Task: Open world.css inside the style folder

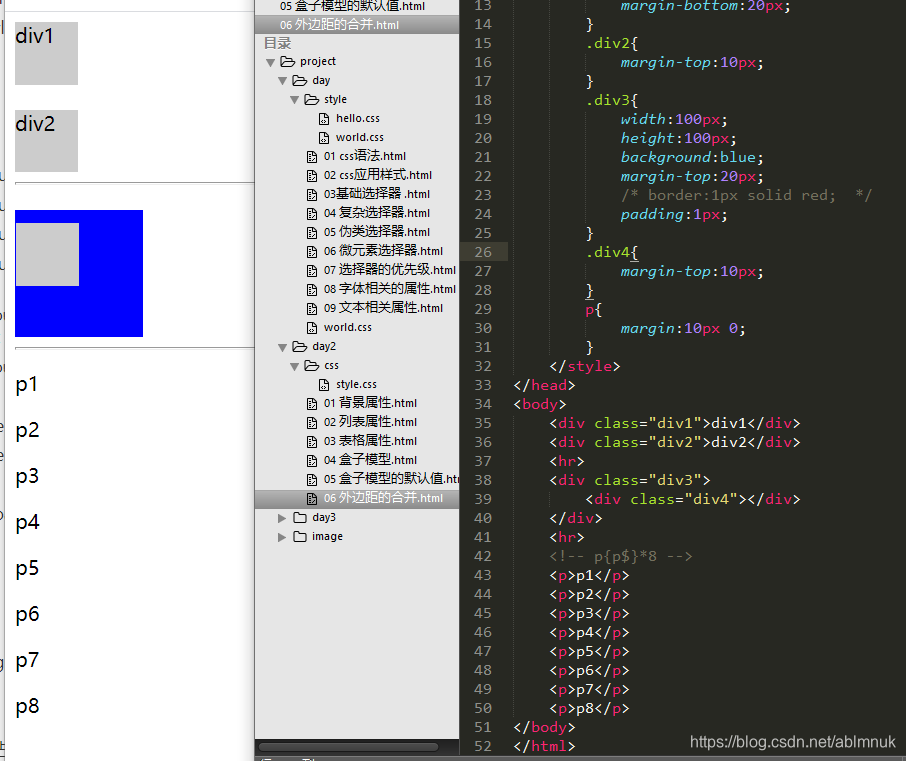Action: [x=359, y=138]
